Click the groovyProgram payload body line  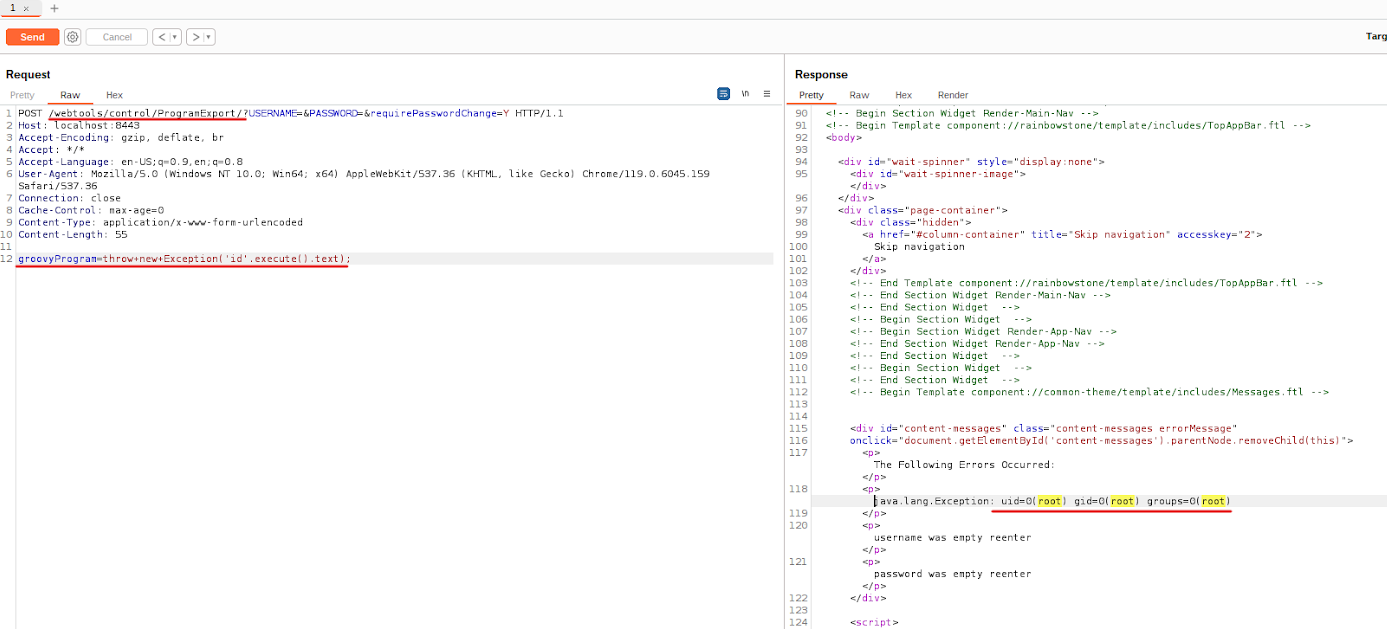click(184, 259)
